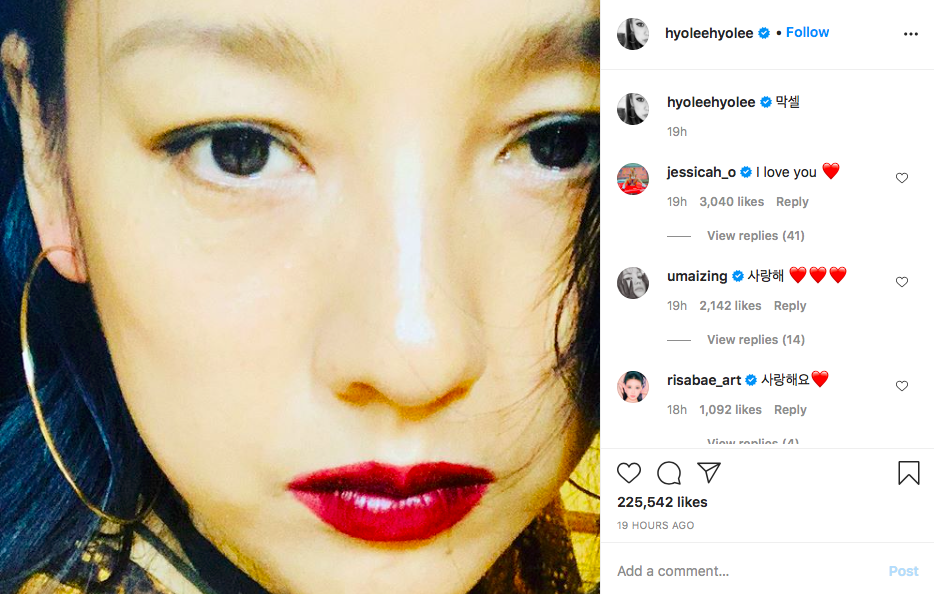Follow the hyoleehyolee account
This screenshot has width=934, height=594.
[x=807, y=32]
